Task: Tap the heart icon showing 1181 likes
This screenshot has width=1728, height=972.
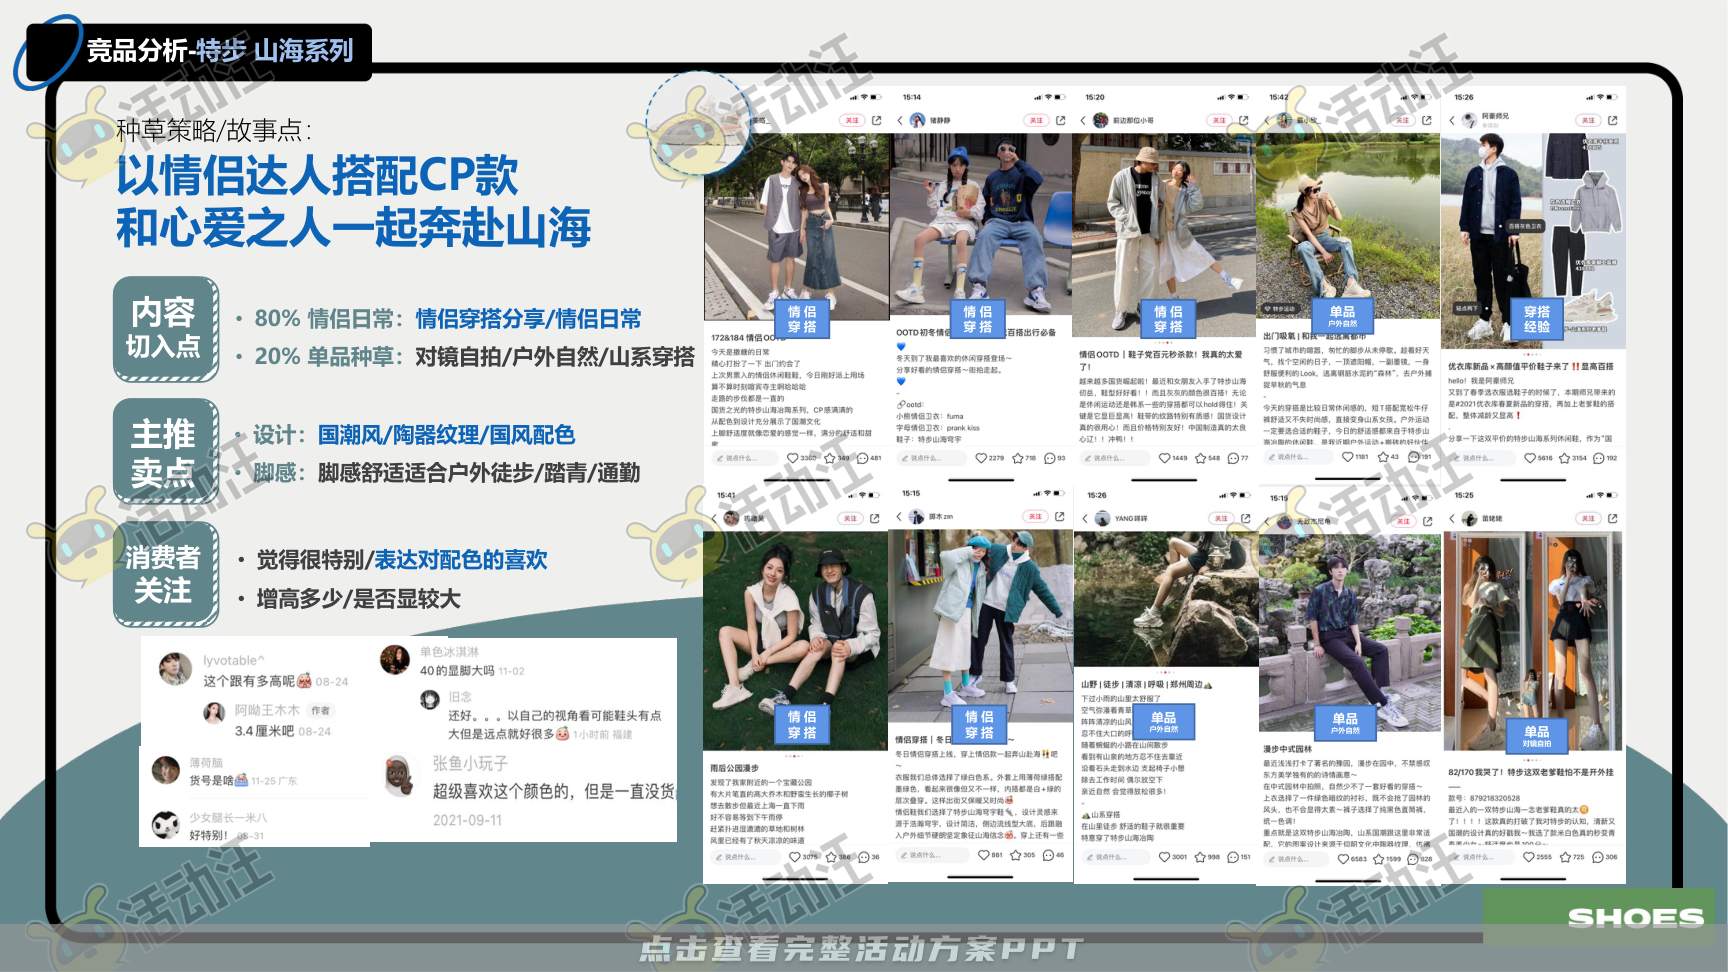Action: tap(1347, 457)
